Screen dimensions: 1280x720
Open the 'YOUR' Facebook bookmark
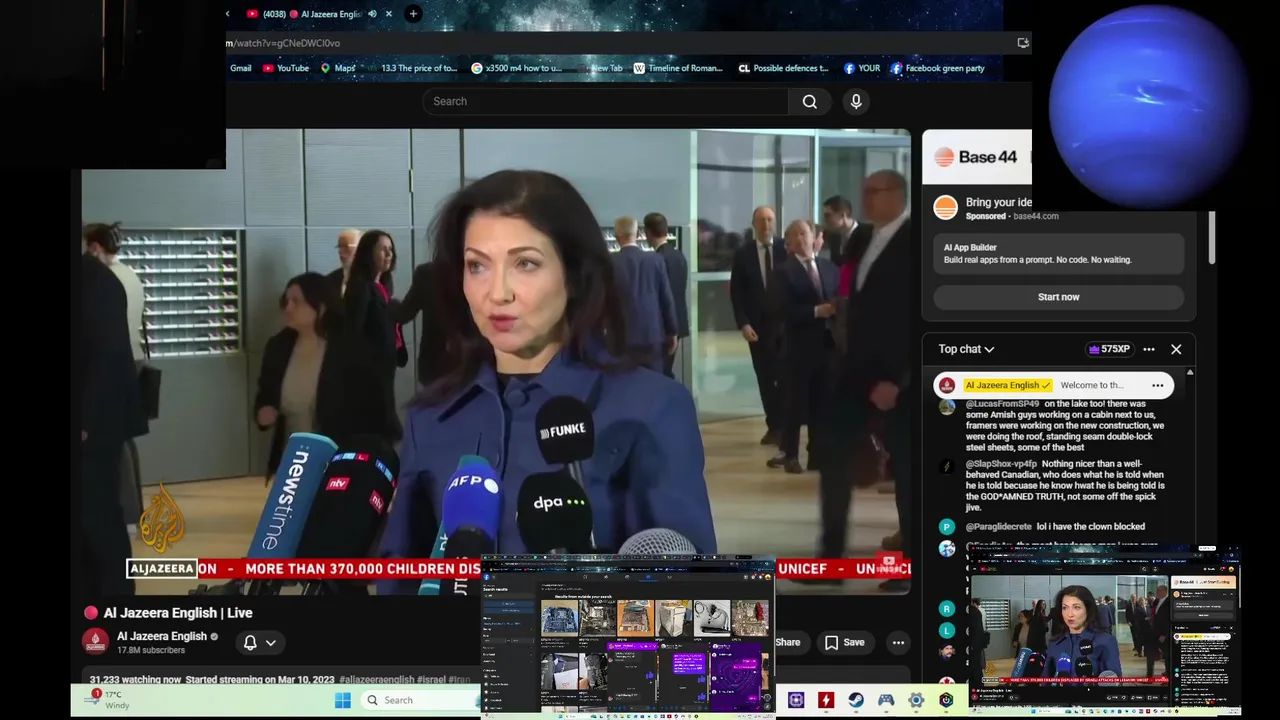tap(862, 68)
